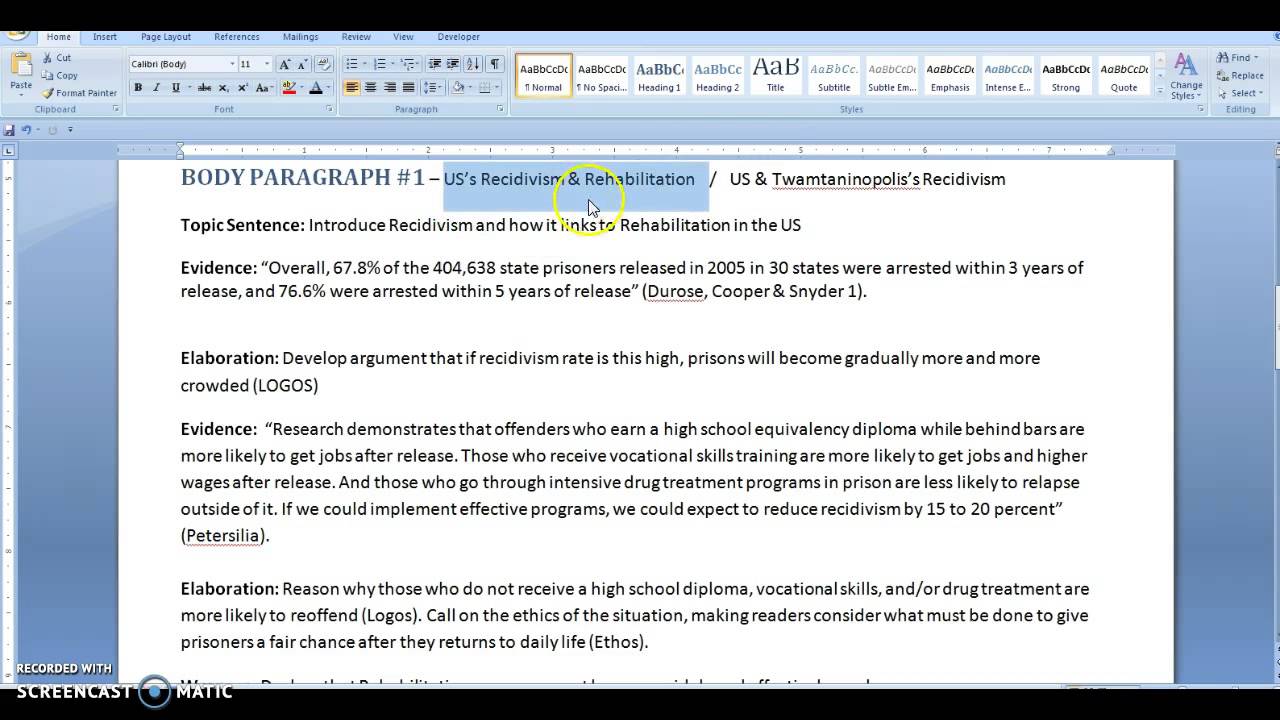
Task: Click the Sort A-Z icon
Action: point(474,64)
